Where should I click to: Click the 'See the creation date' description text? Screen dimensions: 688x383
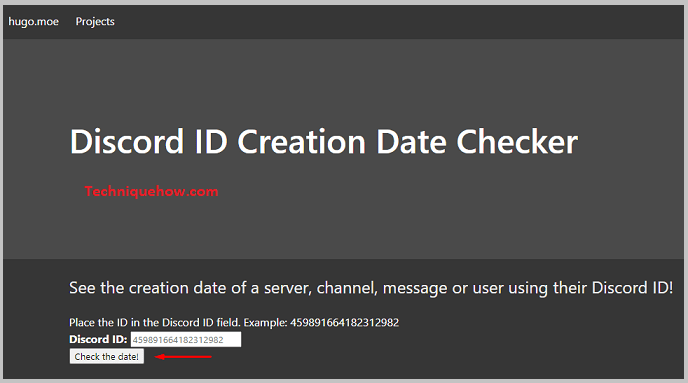371,288
